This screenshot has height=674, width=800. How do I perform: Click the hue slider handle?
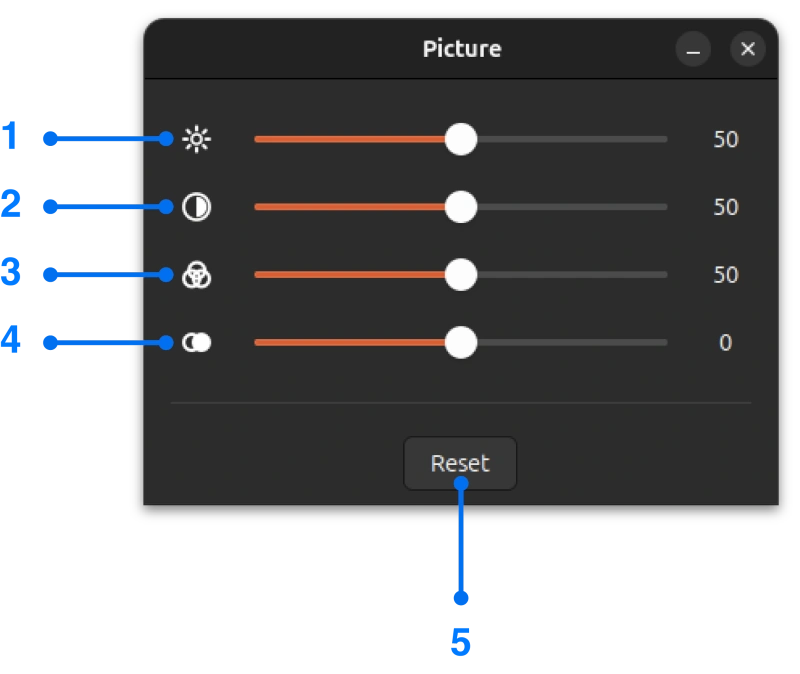461,343
